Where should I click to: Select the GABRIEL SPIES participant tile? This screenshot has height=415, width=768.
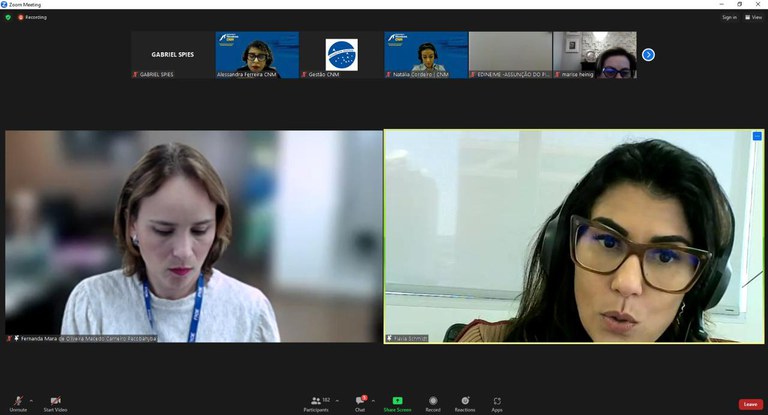coord(172,55)
